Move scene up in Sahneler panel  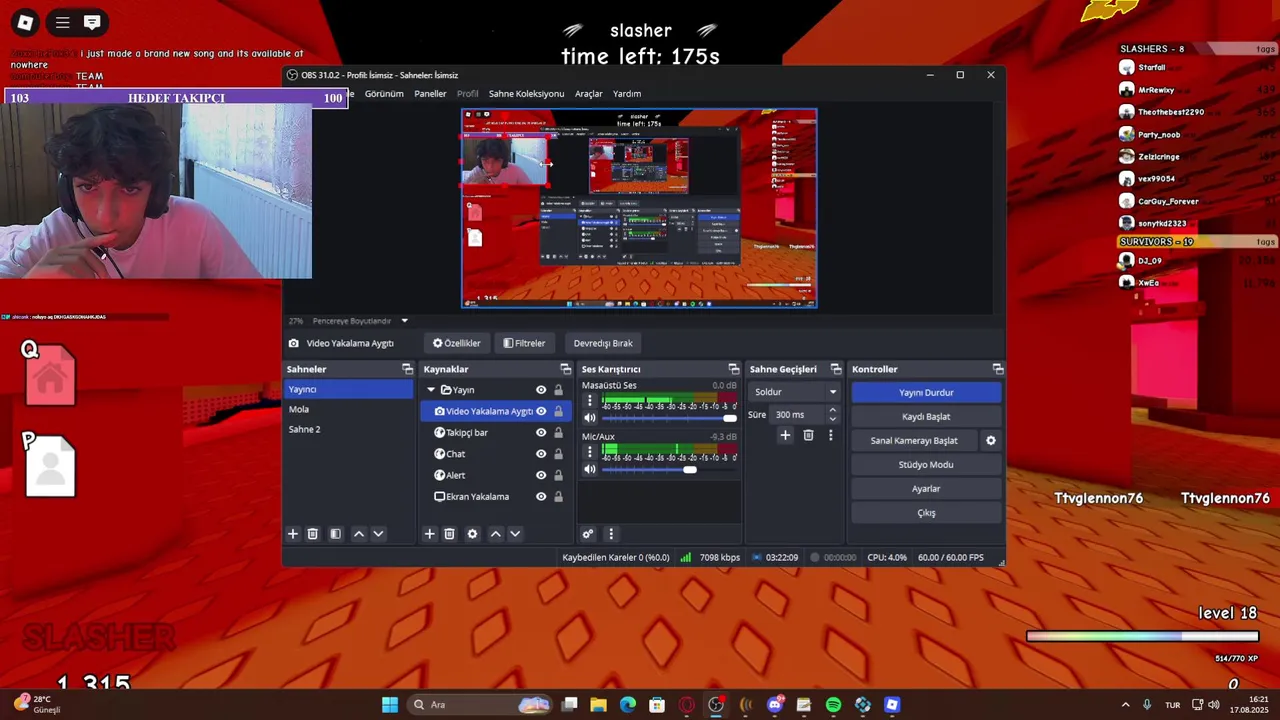point(359,534)
